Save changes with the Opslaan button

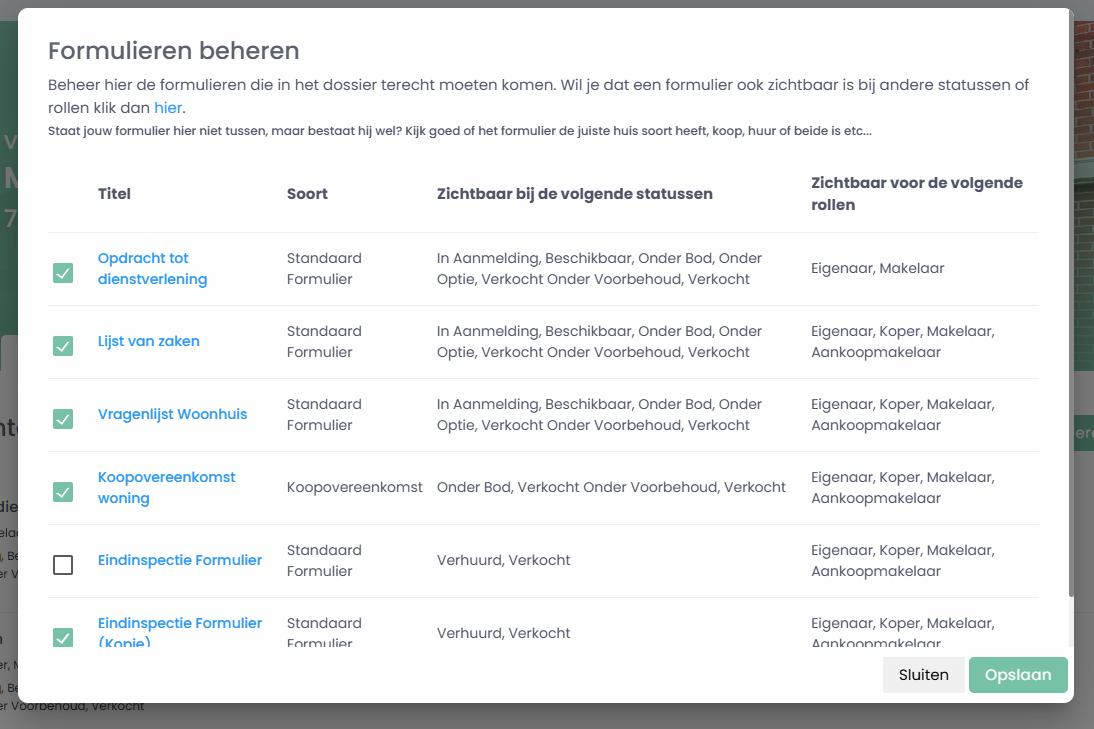tap(1018, 675)
